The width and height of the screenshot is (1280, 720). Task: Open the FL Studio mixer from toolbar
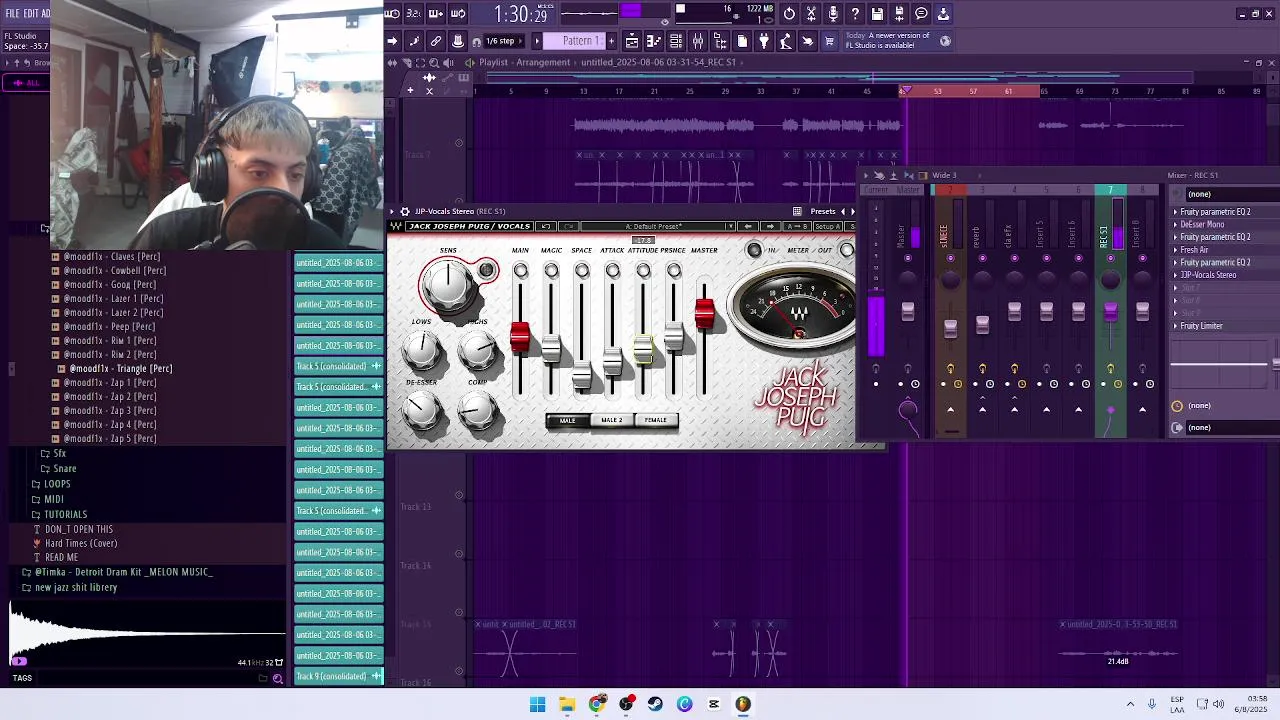[x=698, y=41]
